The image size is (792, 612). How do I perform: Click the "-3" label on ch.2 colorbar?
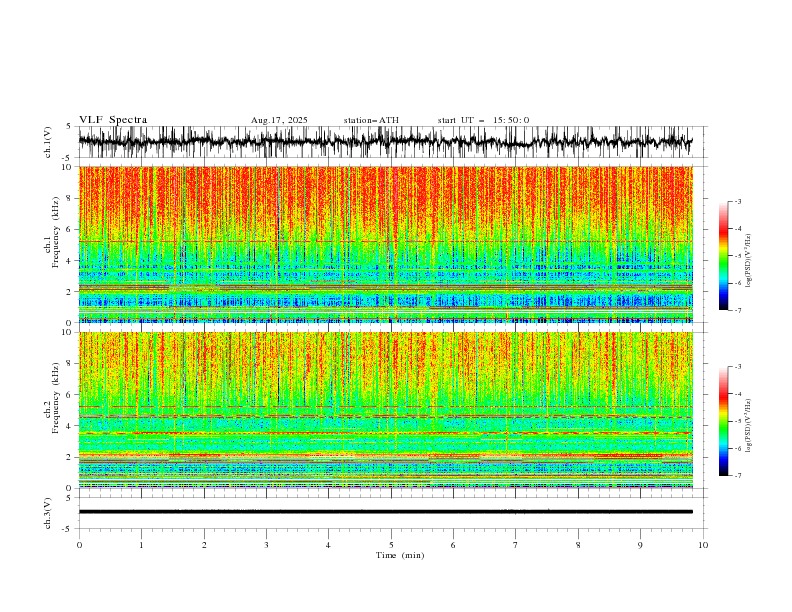pyautogui.click(x=738, y=367)
